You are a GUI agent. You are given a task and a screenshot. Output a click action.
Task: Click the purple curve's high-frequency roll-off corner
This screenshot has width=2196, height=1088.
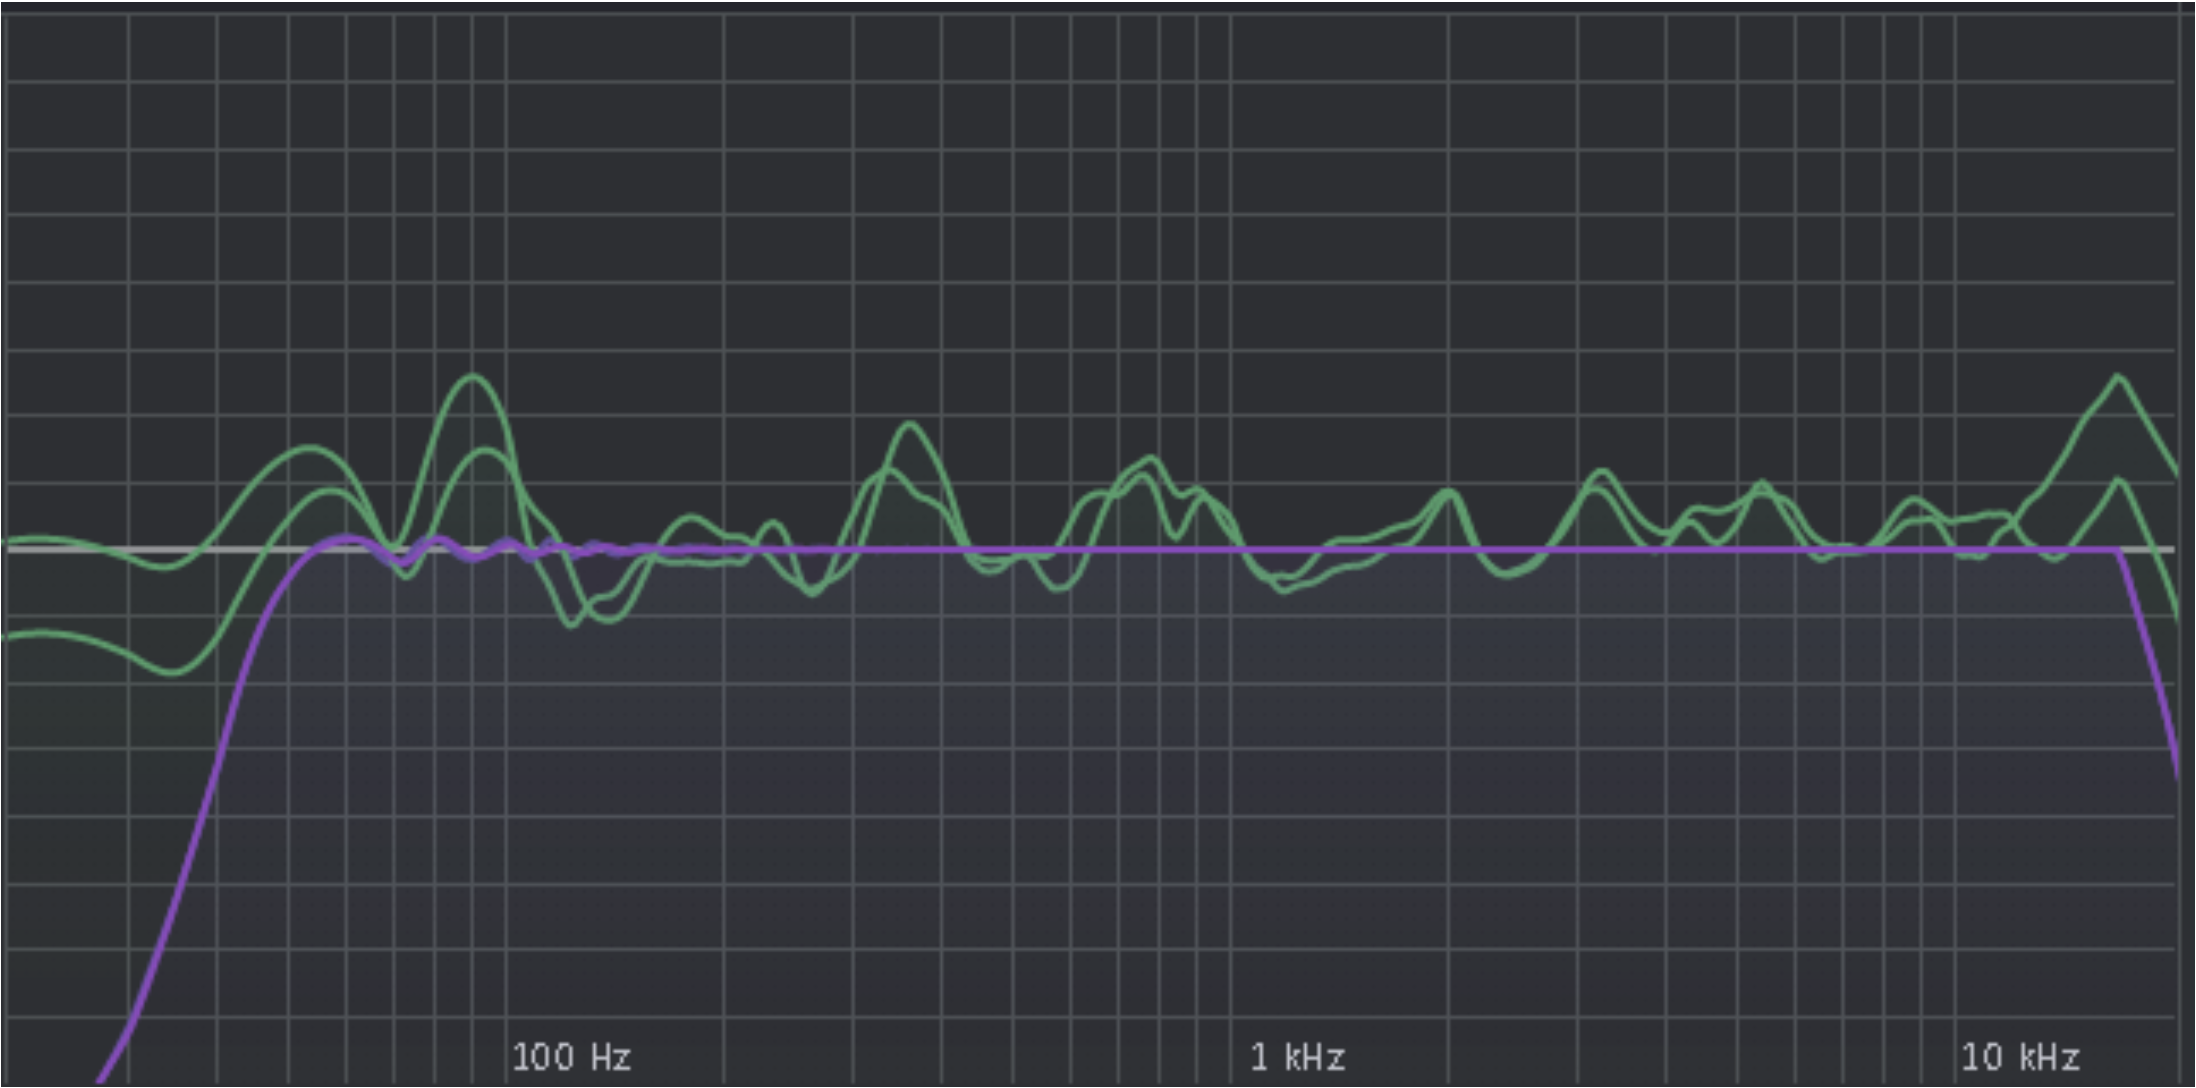click(x=2117, y=550)
